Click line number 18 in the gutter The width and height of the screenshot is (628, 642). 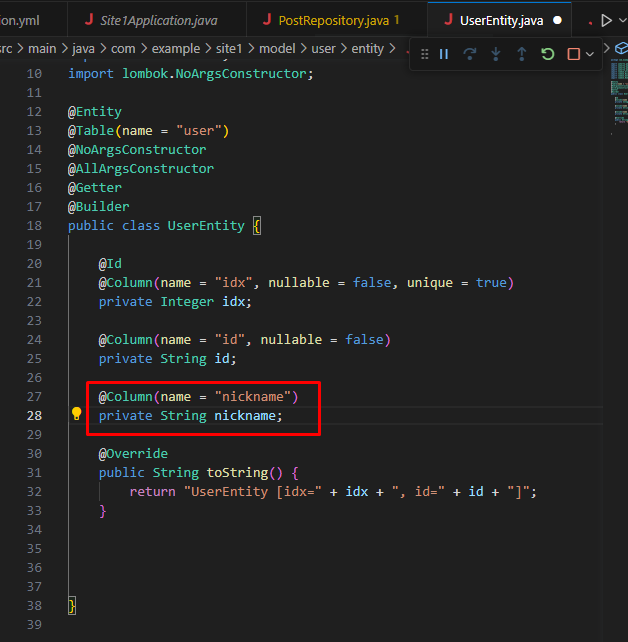pos(34,226)
